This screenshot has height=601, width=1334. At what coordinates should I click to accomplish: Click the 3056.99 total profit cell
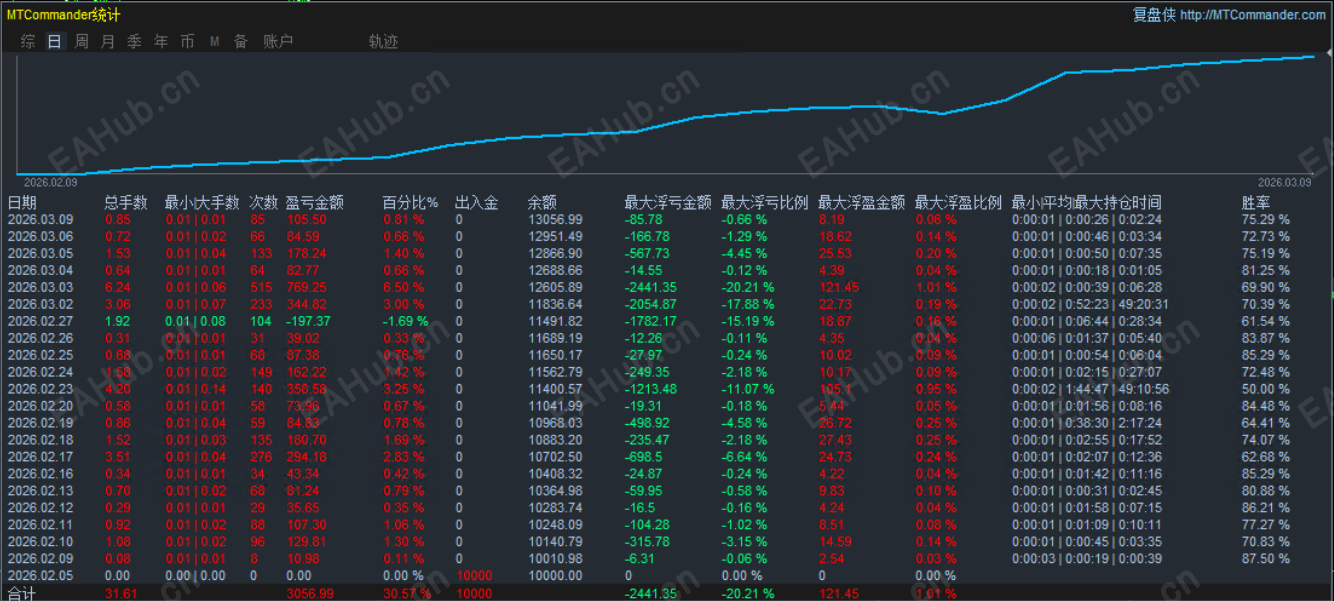pos(310,594)
